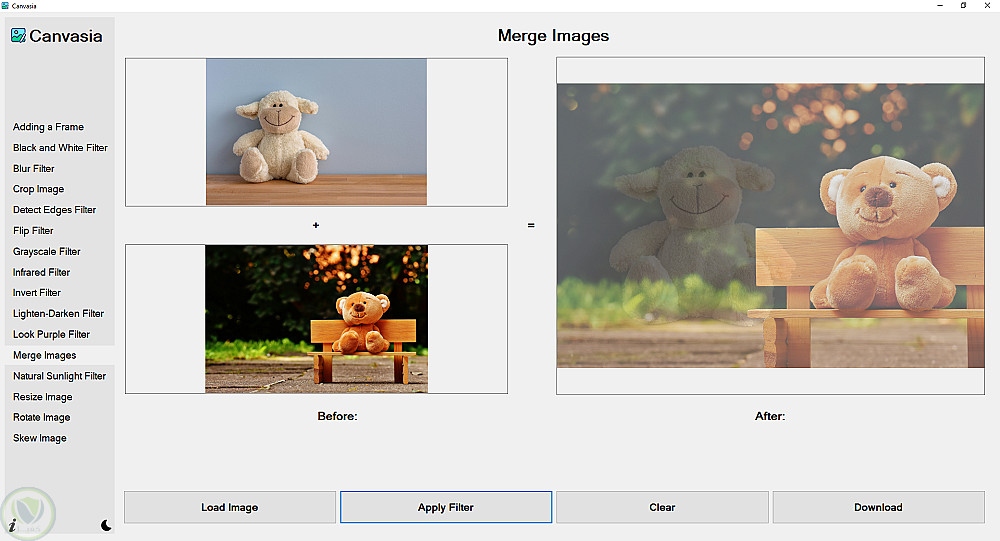Open Natural Sunlight Filter
The height and width of the screenshot is (541, 1000).
point(59,376)
